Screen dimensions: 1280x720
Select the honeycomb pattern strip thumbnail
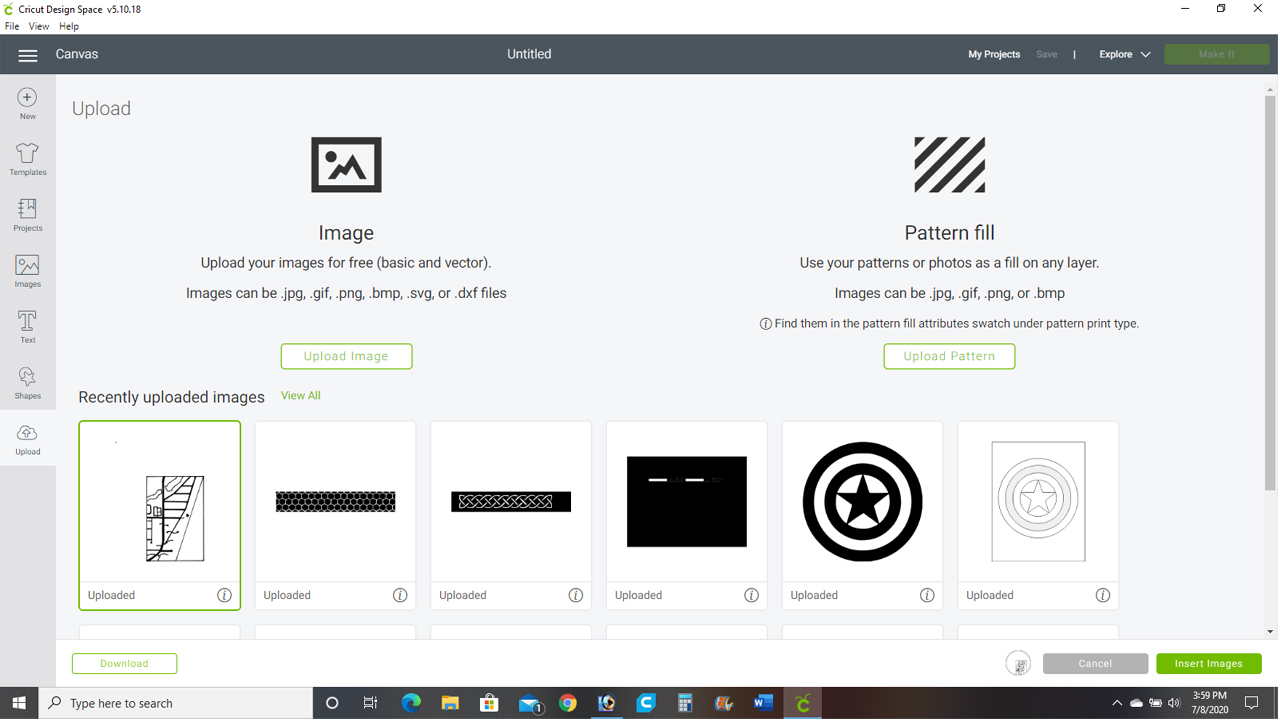point(336,502)
